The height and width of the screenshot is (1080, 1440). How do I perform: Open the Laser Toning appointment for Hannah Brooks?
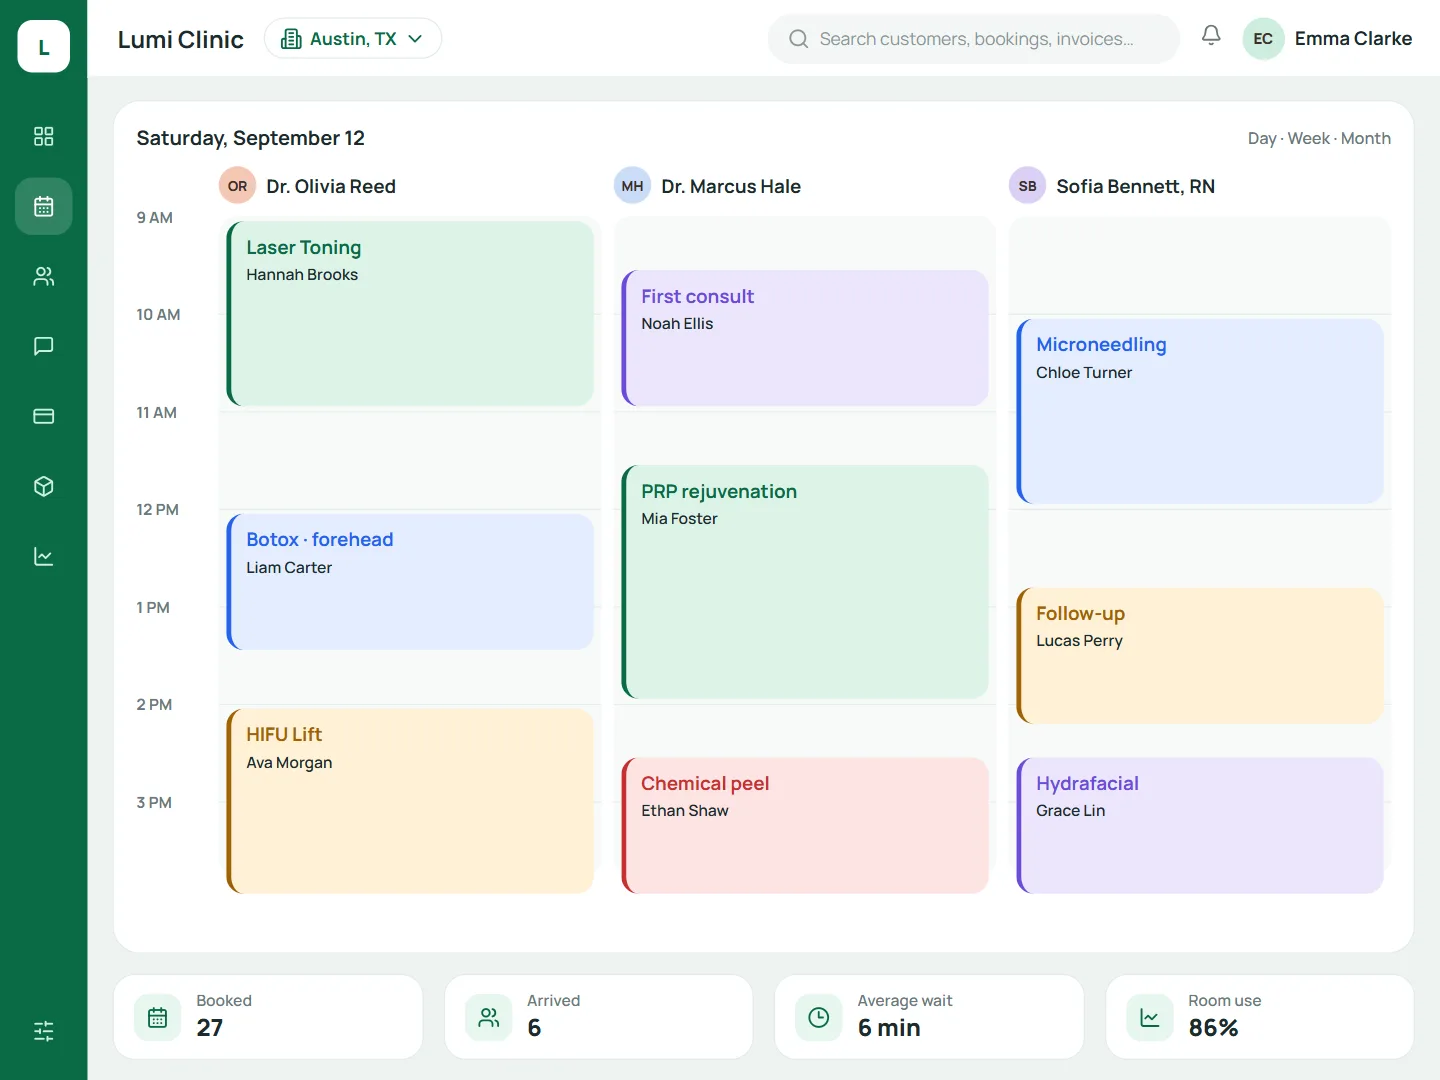point(410,313)
